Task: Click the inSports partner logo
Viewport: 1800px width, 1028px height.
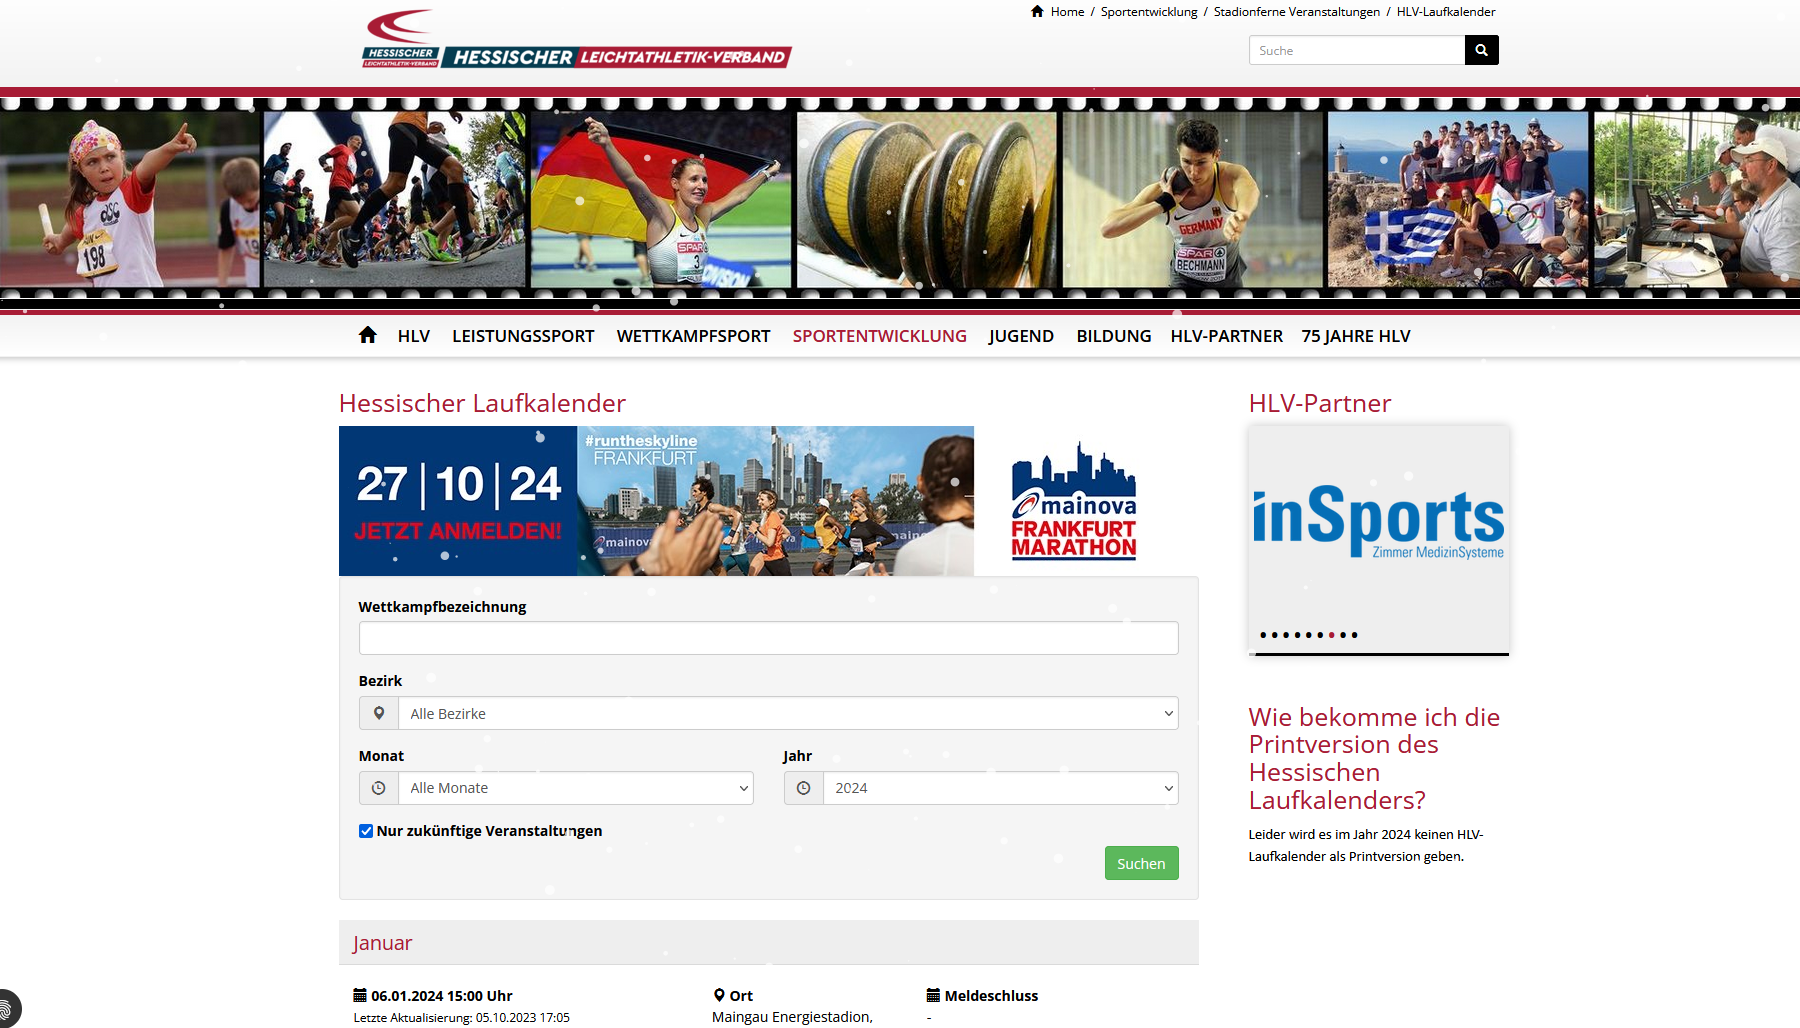Action: coord(1378,522)
